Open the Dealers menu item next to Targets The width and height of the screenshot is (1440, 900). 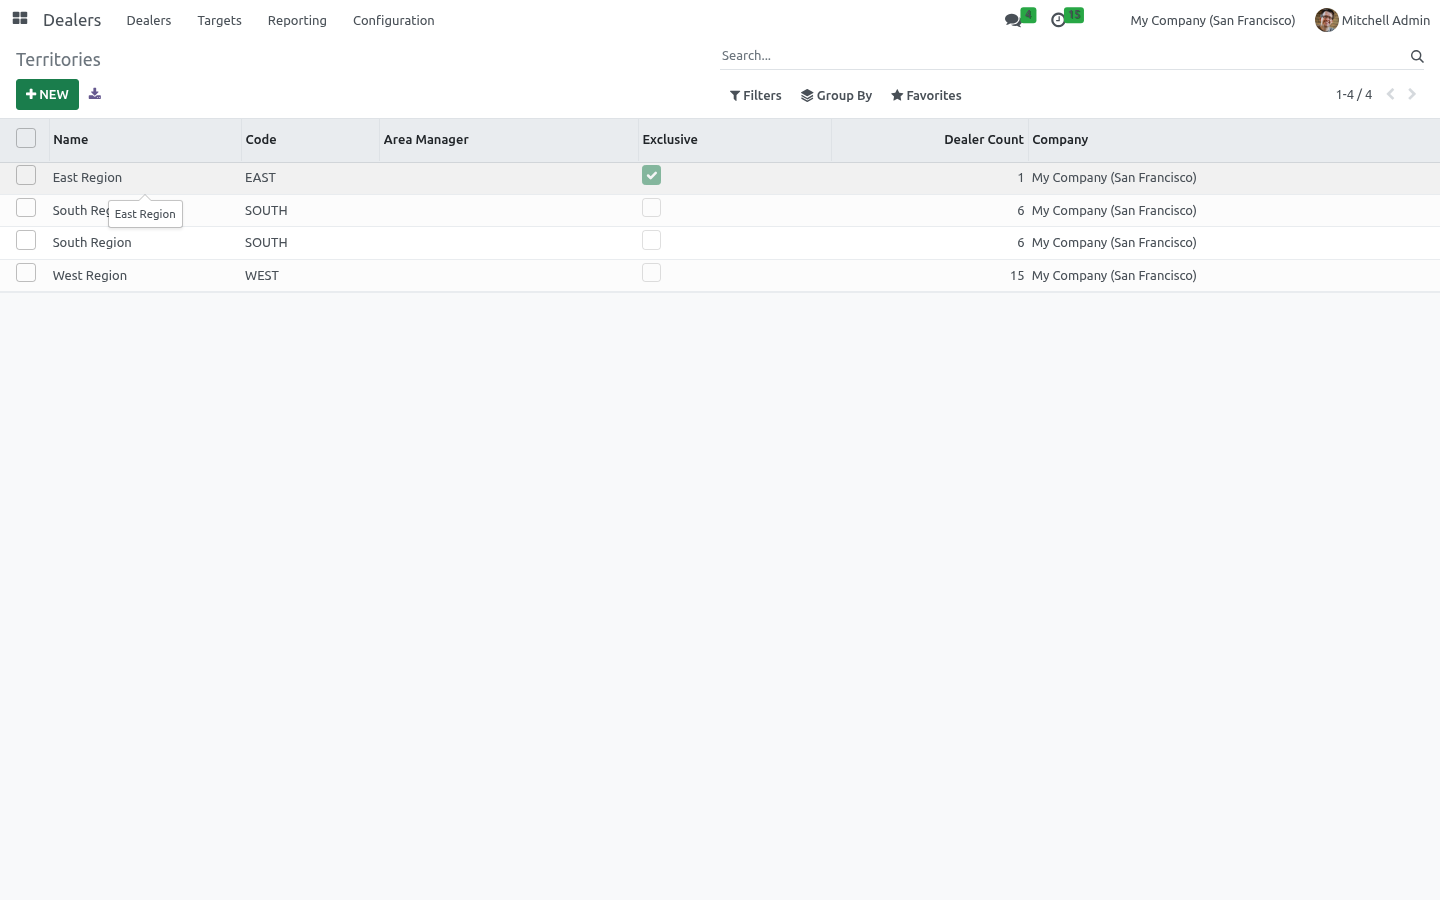(149, 20)
